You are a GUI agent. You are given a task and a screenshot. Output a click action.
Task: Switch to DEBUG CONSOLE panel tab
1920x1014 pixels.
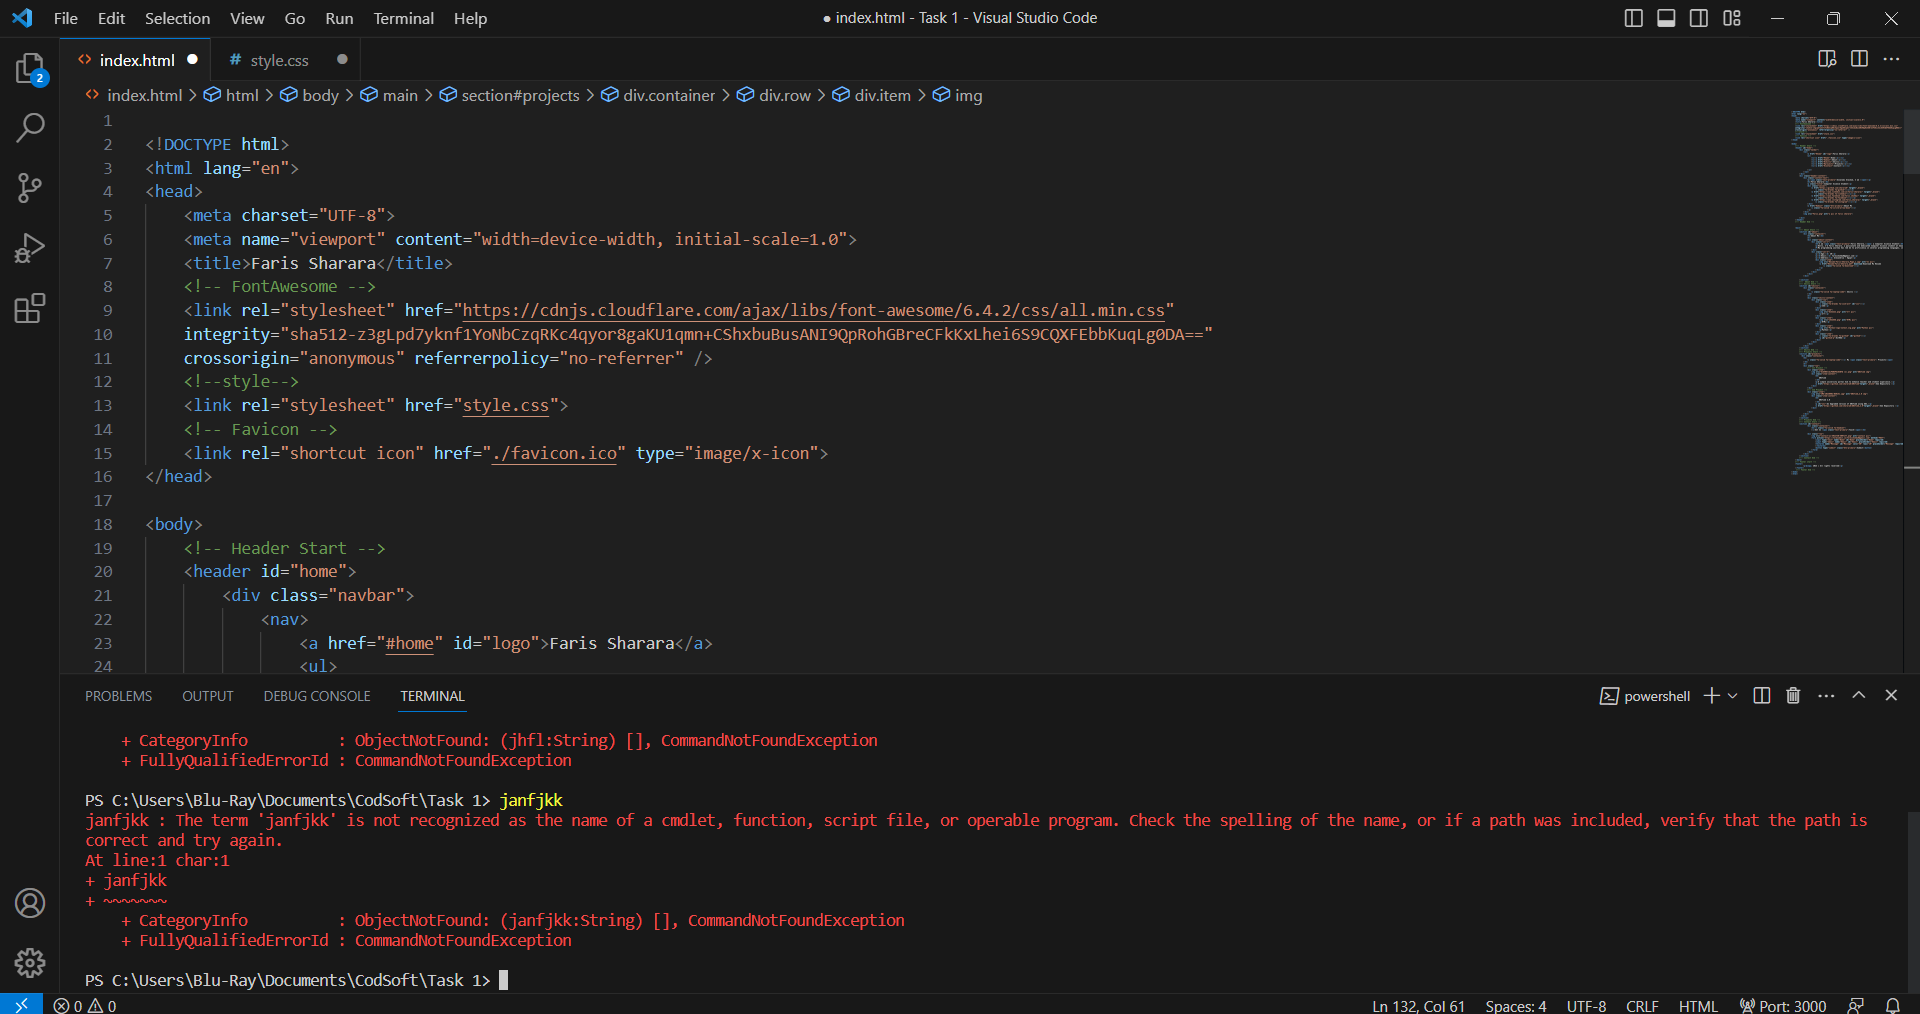(x=317, y=696)
